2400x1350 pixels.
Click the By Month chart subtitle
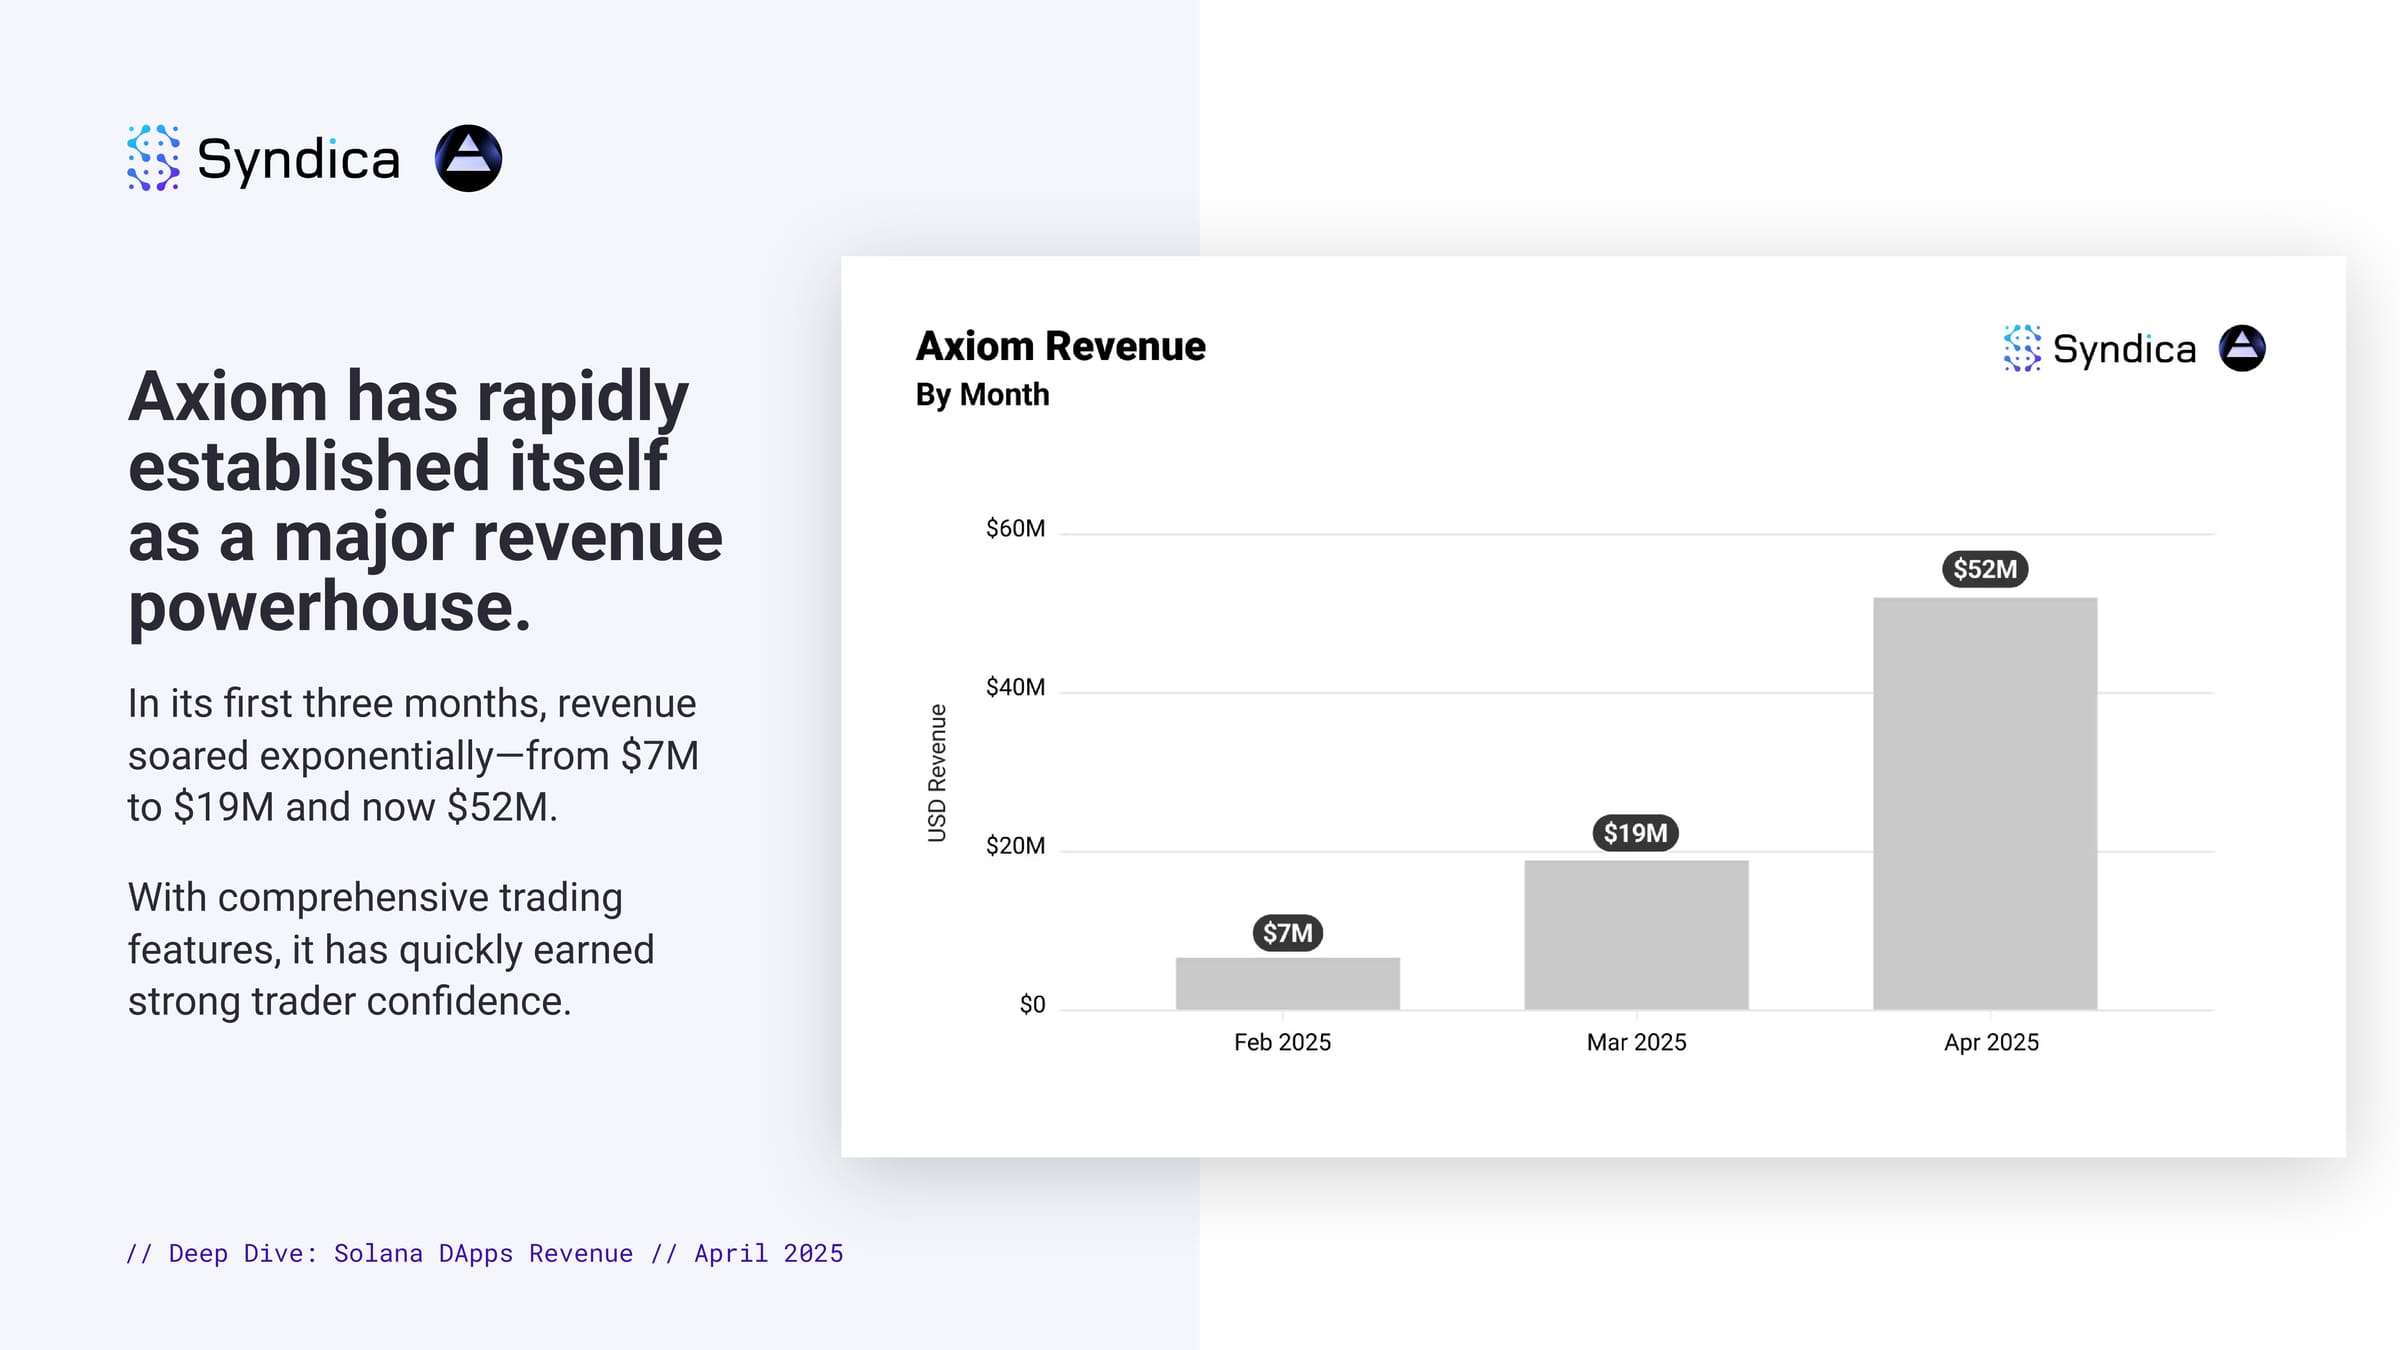point(983,395)
